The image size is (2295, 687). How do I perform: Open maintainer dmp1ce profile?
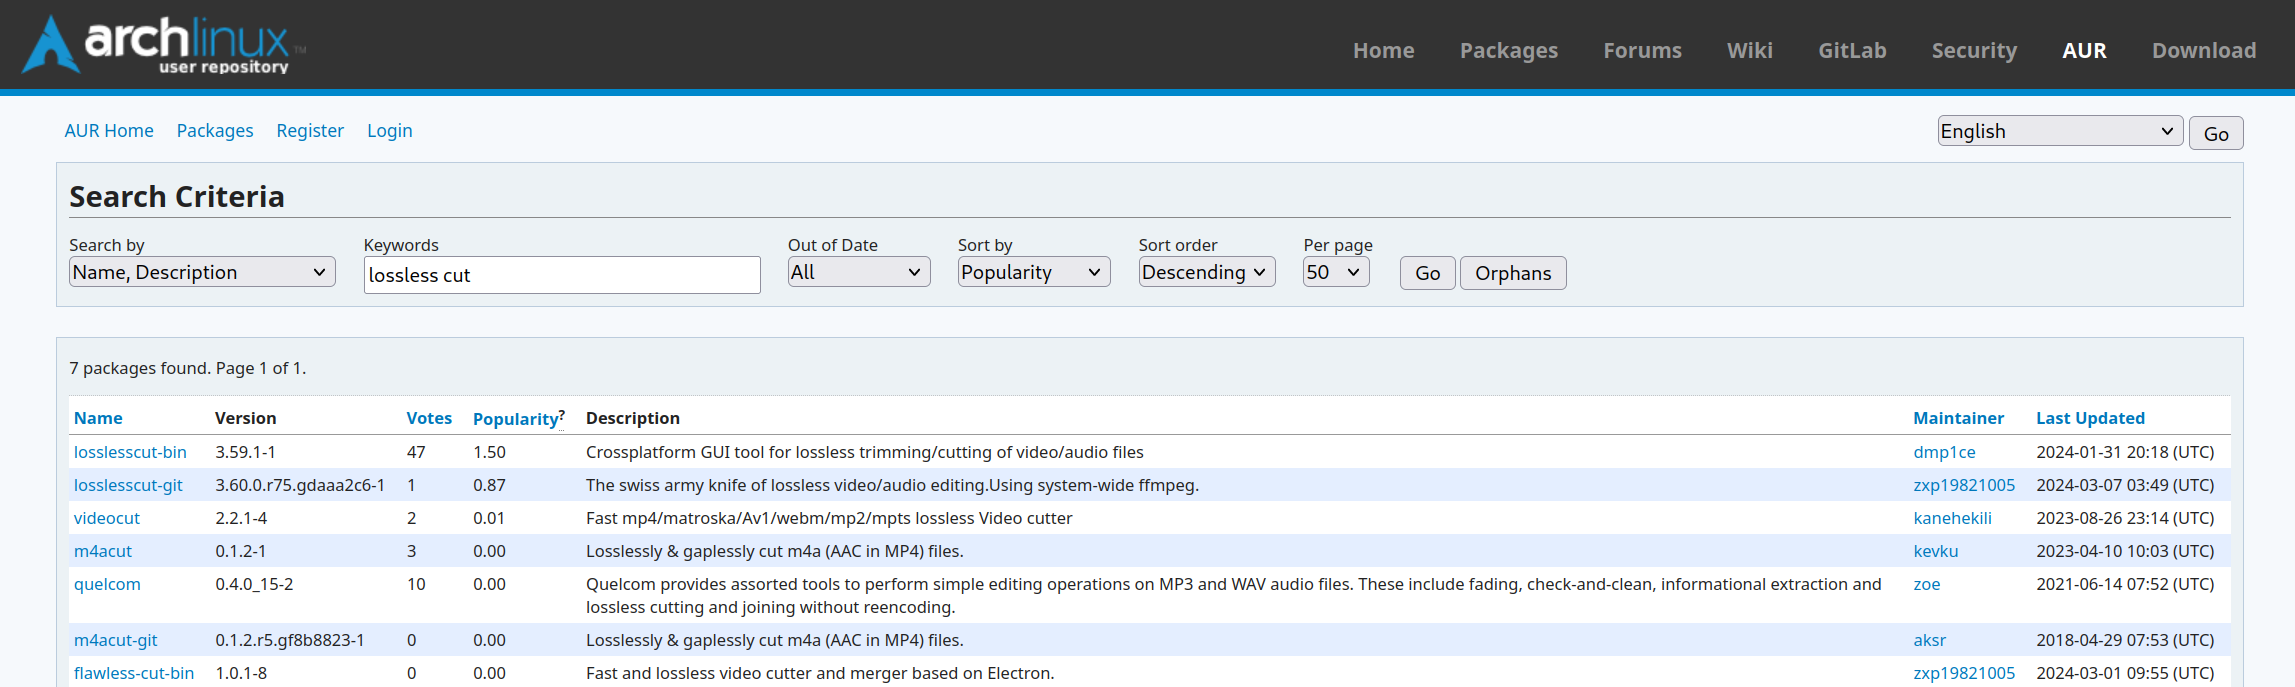[1944, 452]
